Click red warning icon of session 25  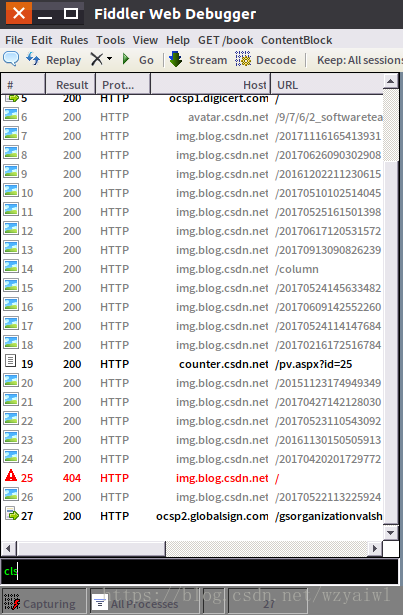[x=11, y=476]
